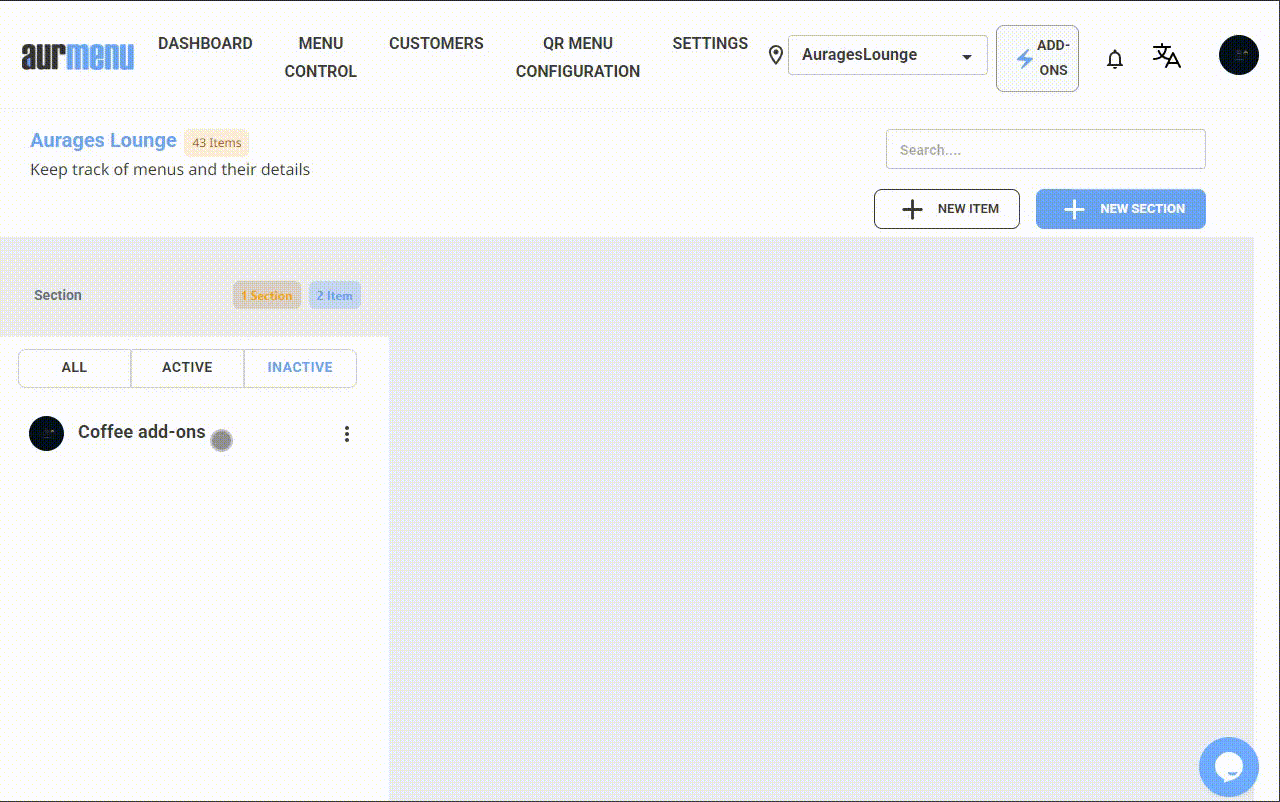
Task: Go to Dashboard menu
Action: (x=205, y=44)
